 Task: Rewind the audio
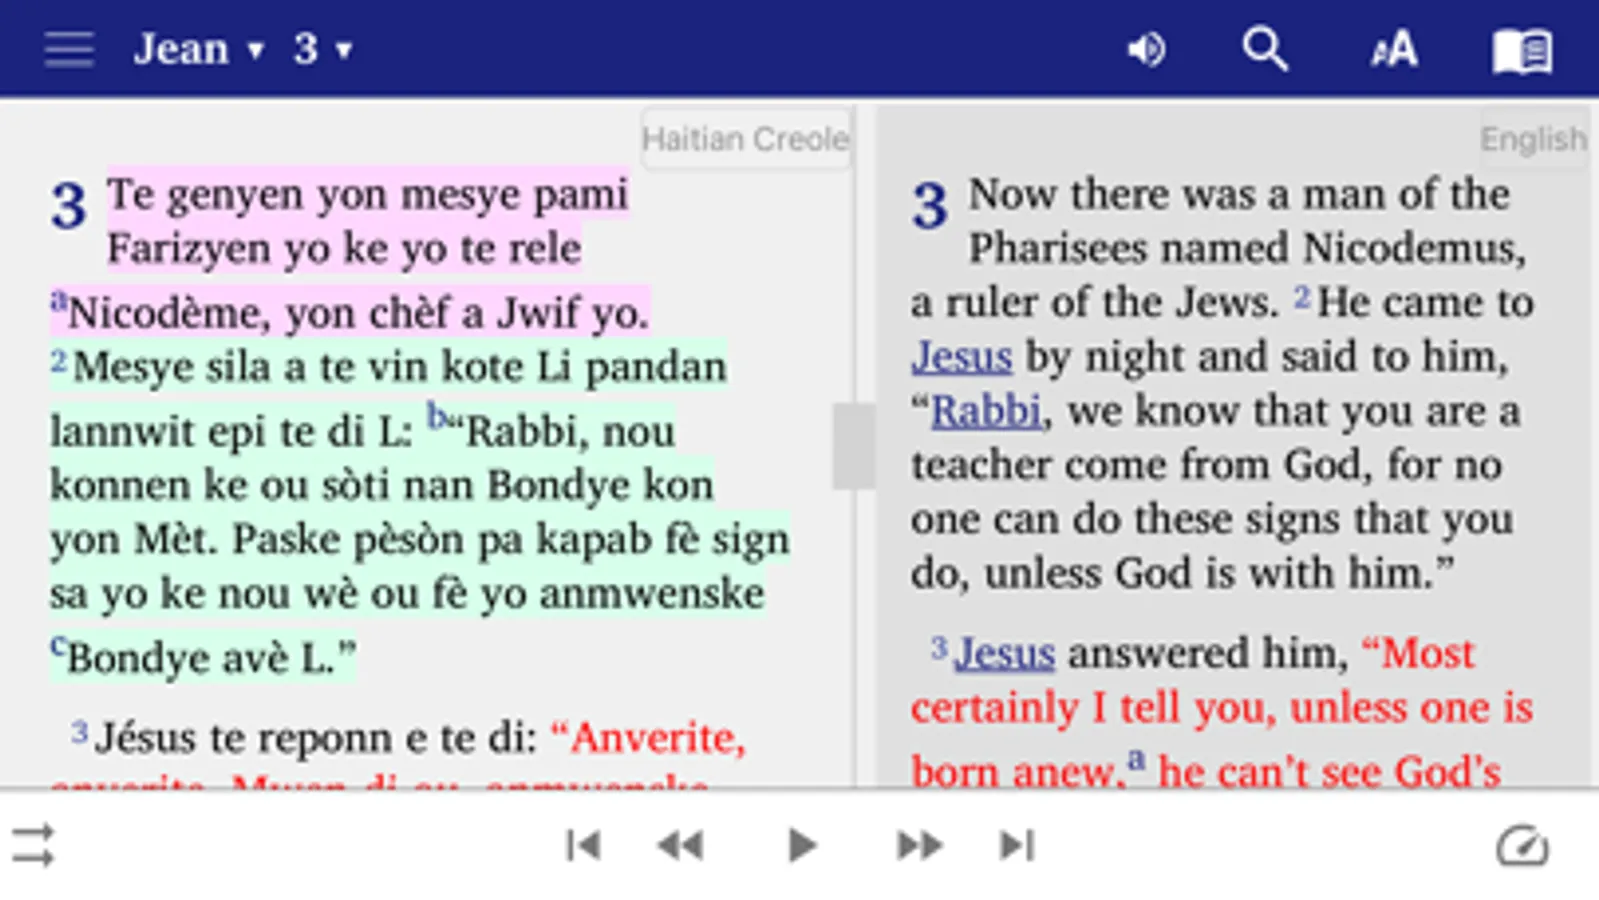(x=681, y=846)
